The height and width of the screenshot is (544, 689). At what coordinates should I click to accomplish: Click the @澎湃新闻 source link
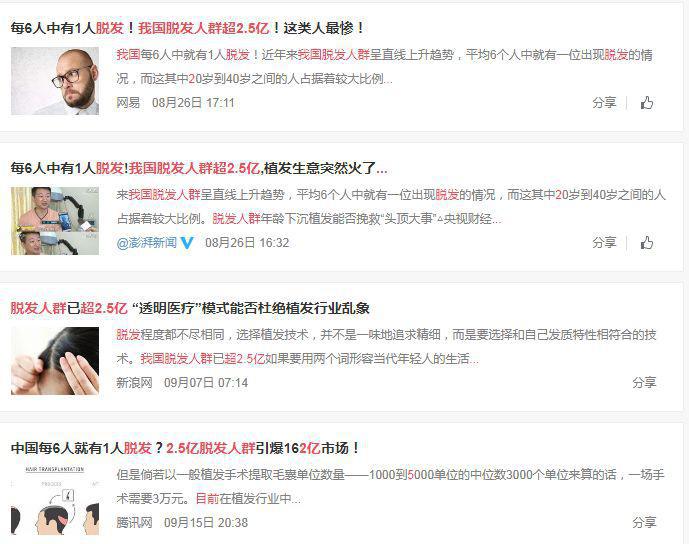[147, 243]
